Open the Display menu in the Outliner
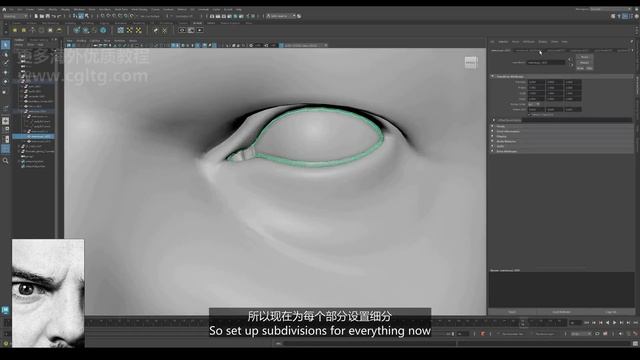Screen dimensions: 640x360 (x=19, y=44)
